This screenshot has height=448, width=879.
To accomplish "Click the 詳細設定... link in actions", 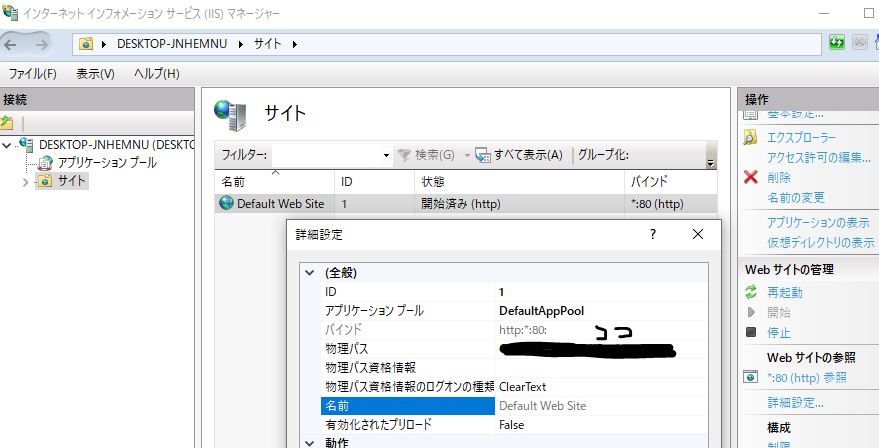I will [795, 402].
